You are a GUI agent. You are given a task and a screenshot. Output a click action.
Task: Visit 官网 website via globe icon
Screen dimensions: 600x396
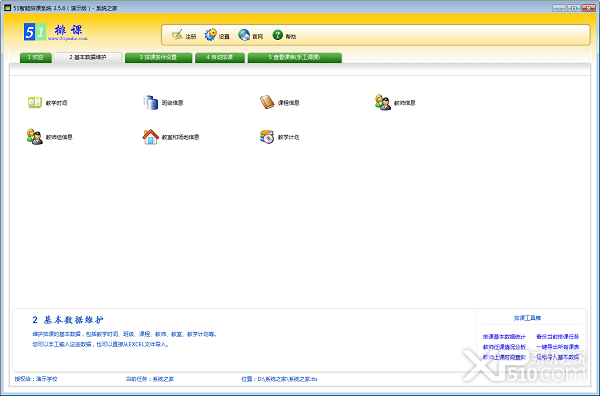(x=244, y=35)
